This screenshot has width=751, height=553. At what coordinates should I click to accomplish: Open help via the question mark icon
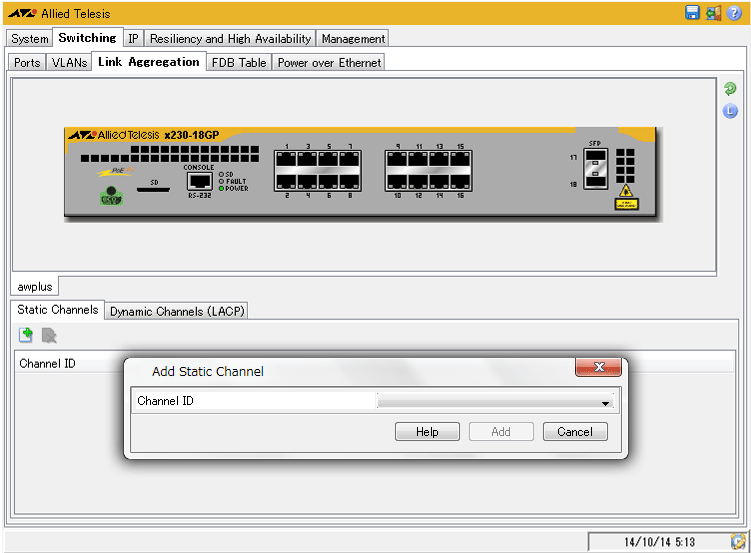734,13
